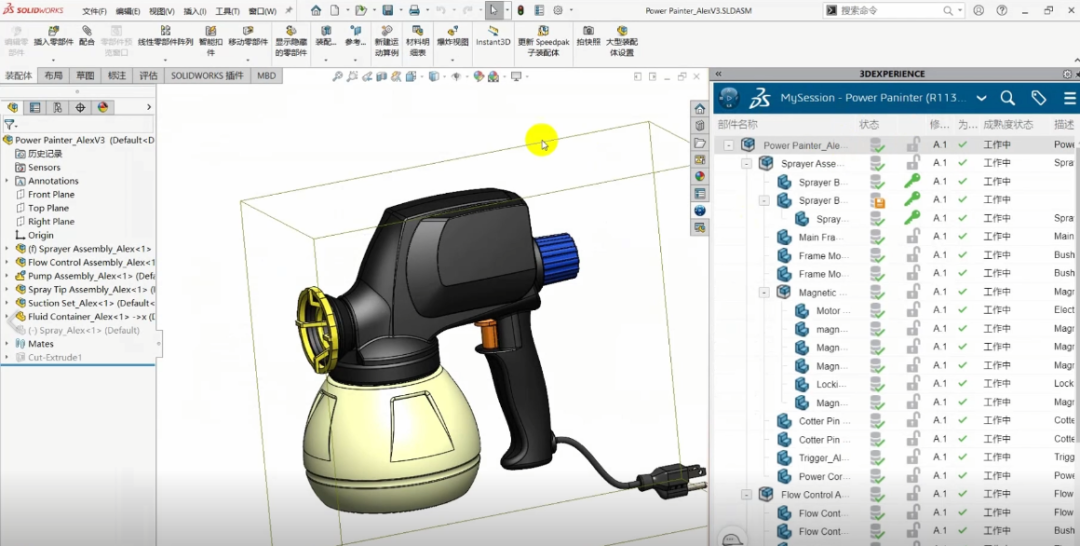Open Linear Component Pattern (线性零部件阵列)
This screenshot has width=1080, height=546.
[x=165, y=36]
